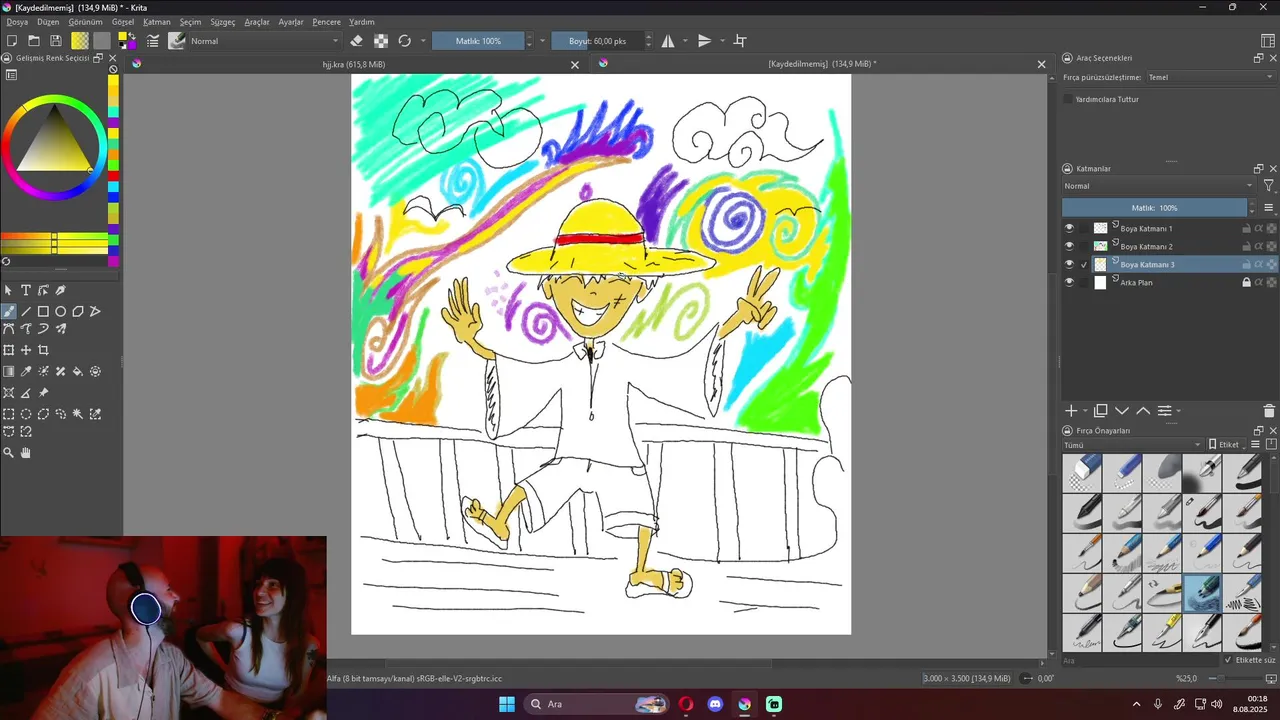1280x720 pixels.
Task: Open Fırça pürüzsüzleştirme Temel dropdown
Action: (x=1210, y=77)
